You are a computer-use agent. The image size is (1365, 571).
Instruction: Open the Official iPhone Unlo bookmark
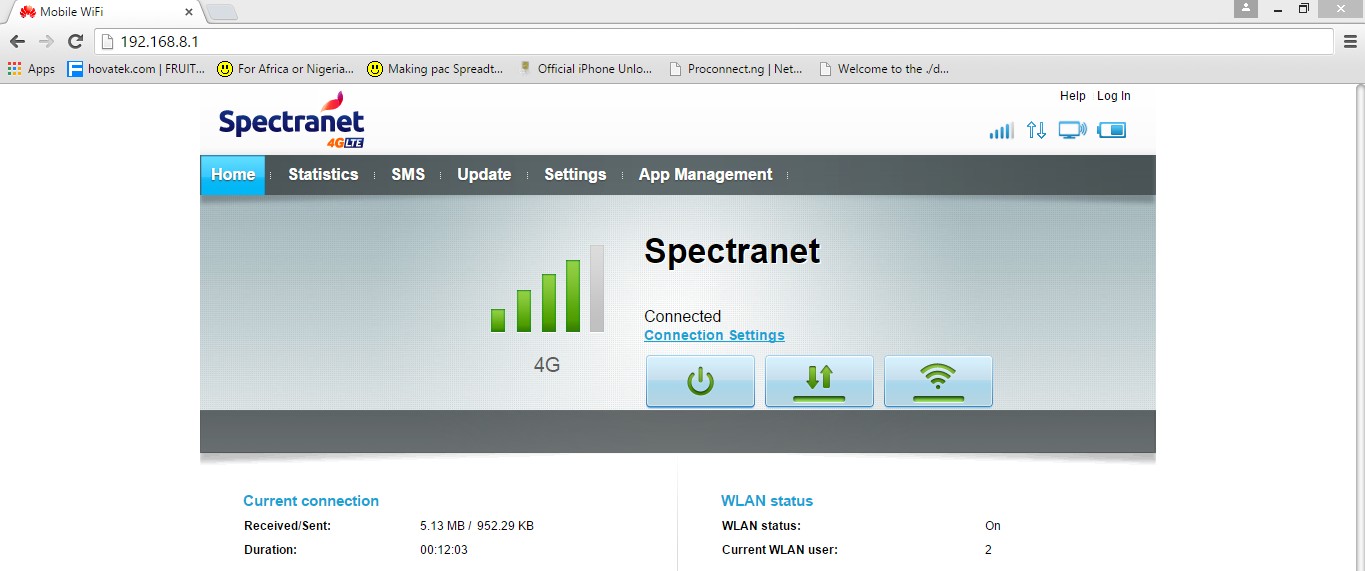585,69
